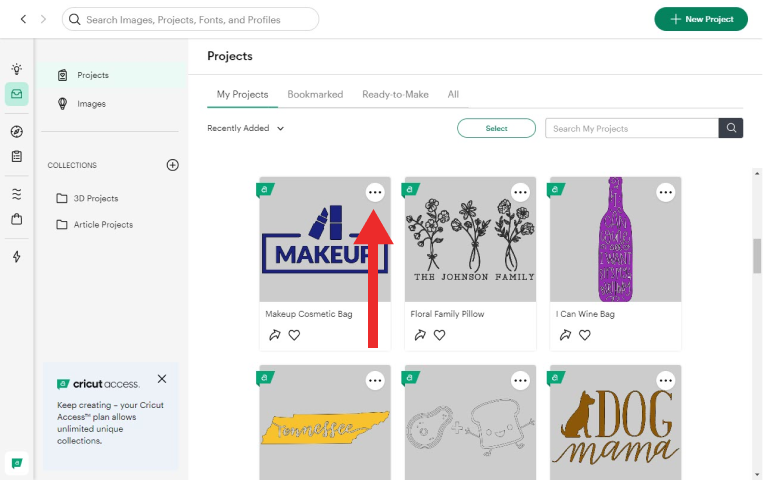The image size is (763, 480).
Task: Favorite the Makeup Cosmetic Bag with heart
Action: click(x=294, y=335)
